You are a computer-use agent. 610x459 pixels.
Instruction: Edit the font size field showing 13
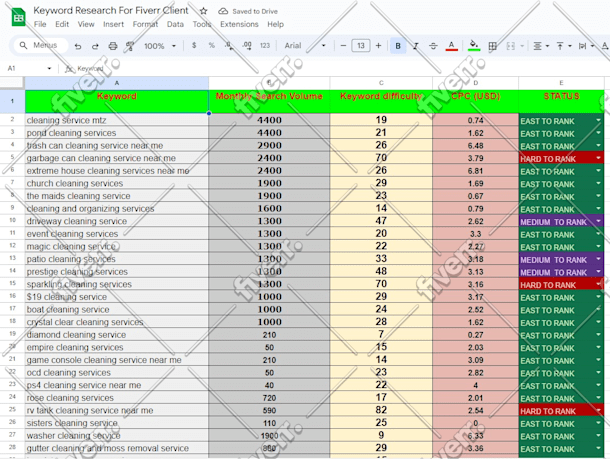point(361,46)
